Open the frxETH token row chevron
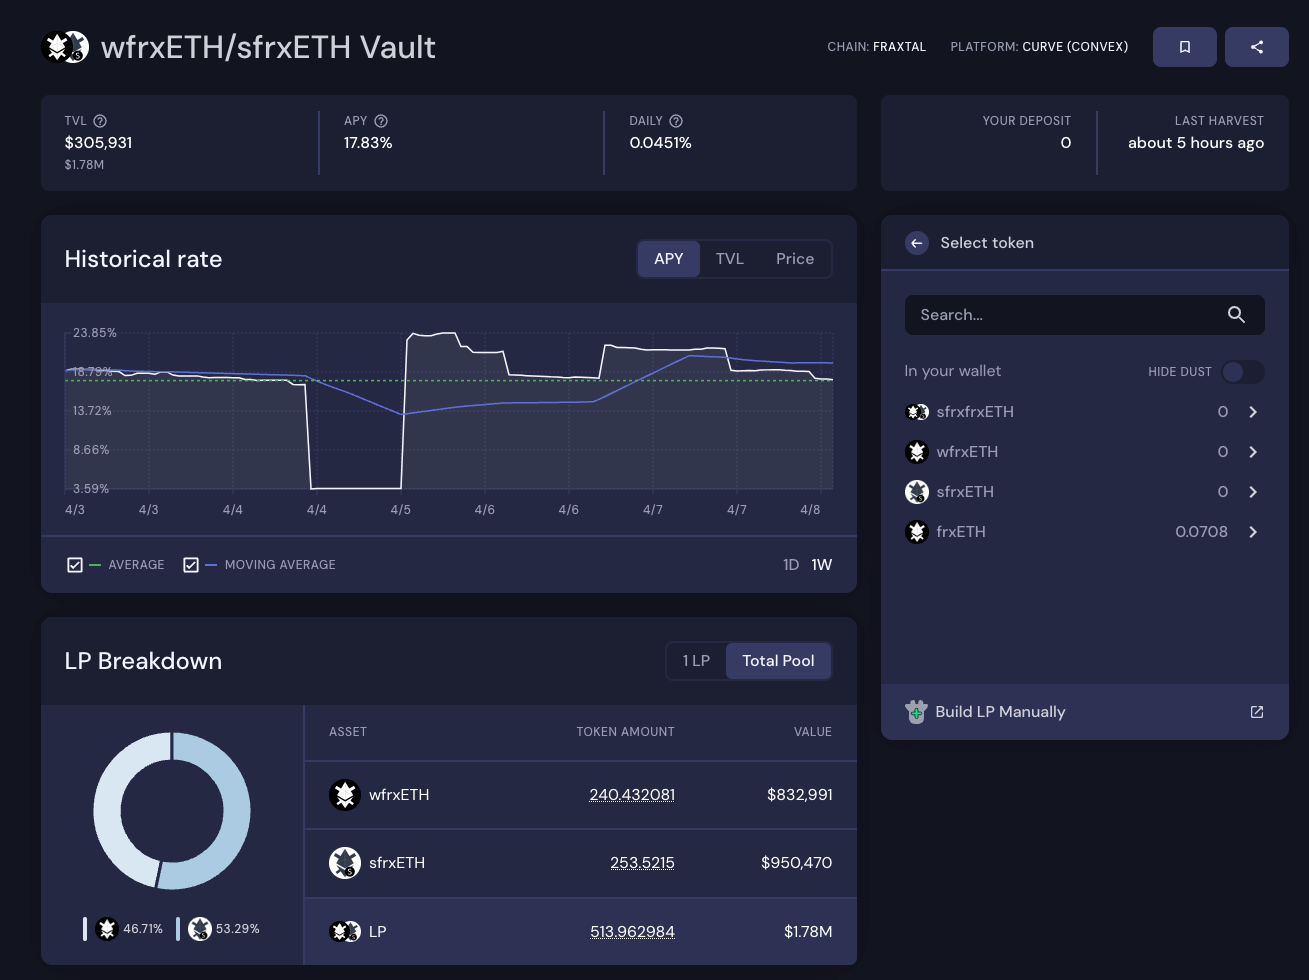This screenshot has height=980, width=1309. pos(1253,532)
